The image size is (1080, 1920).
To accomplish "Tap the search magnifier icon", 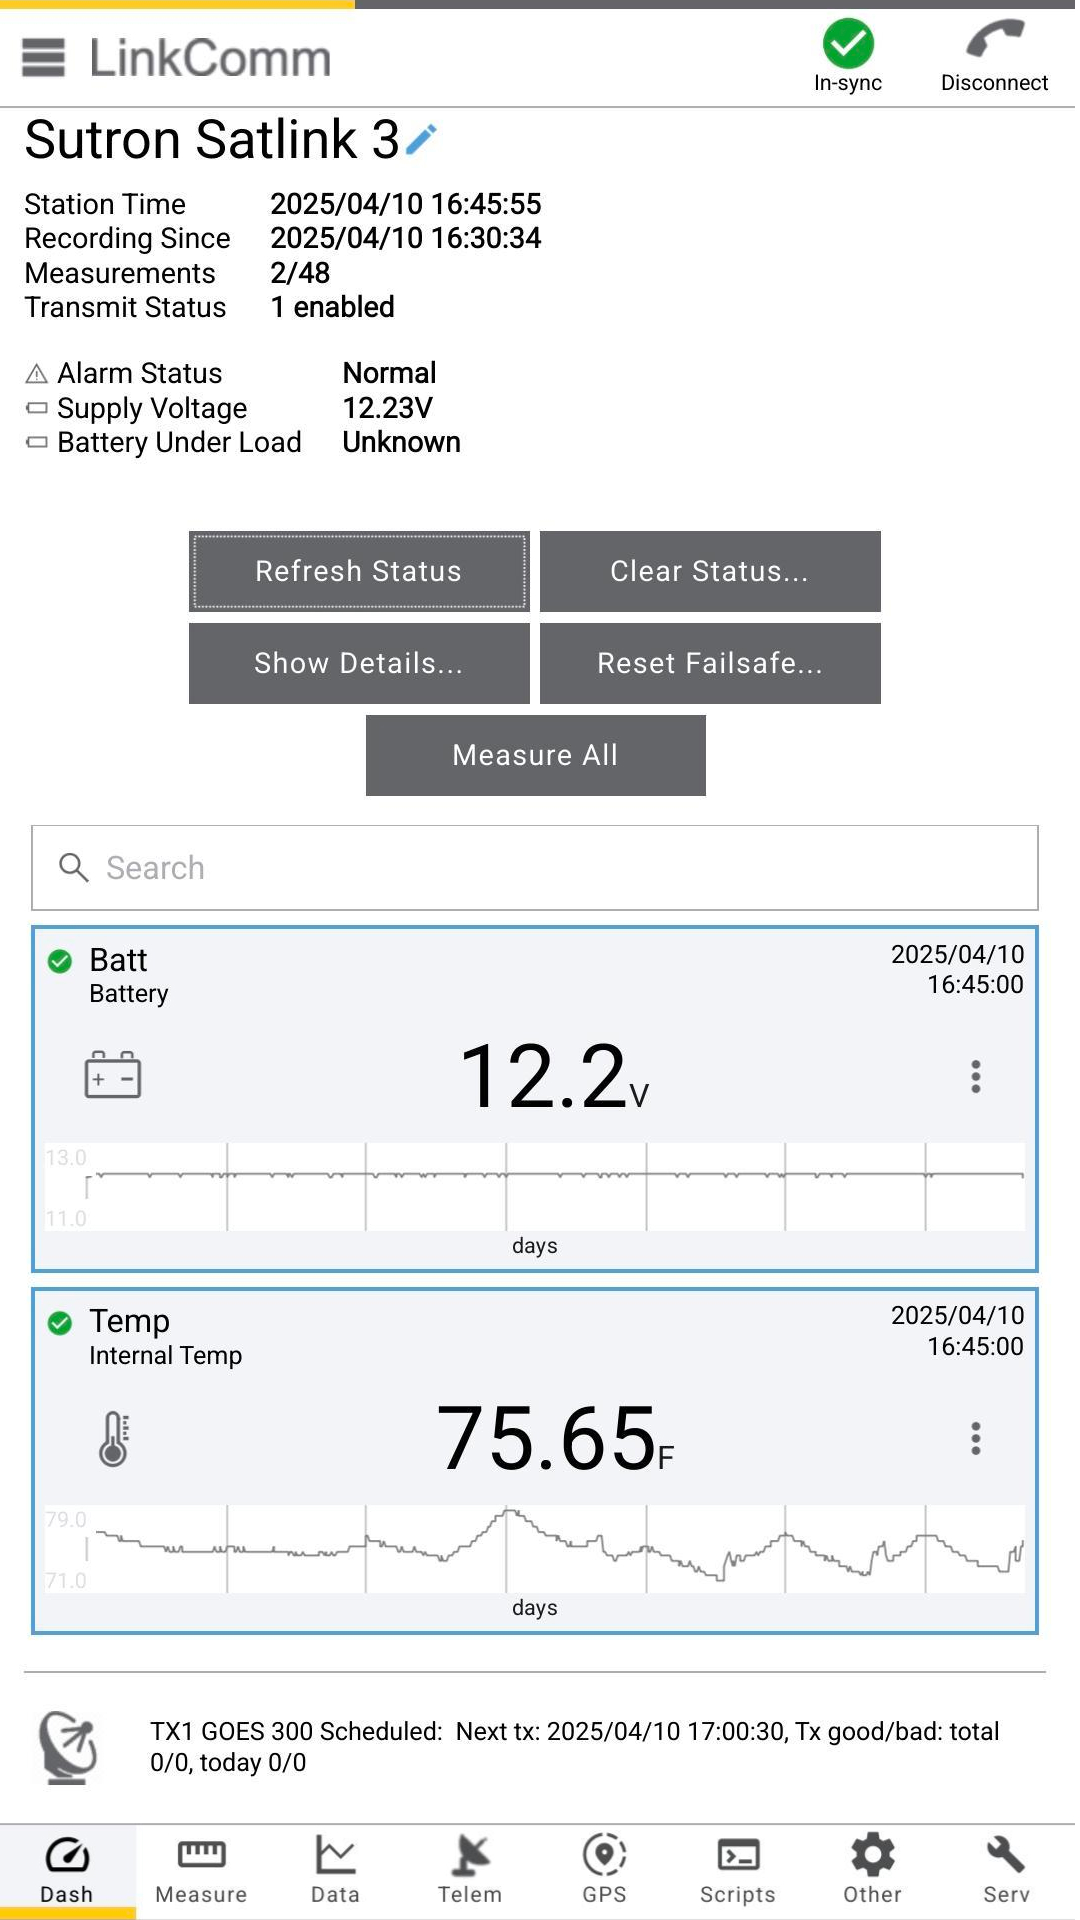I will pos(74,867).
